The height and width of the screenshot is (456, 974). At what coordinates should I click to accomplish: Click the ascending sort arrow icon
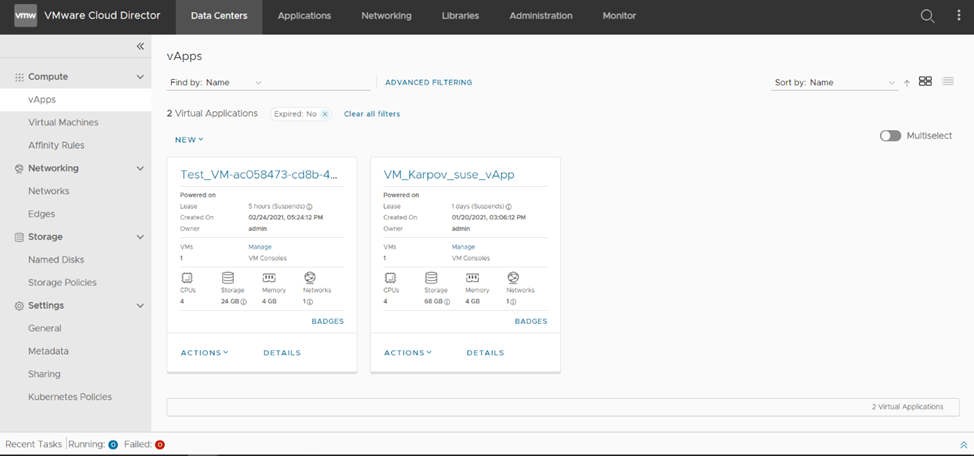click(x=907, y=83)
